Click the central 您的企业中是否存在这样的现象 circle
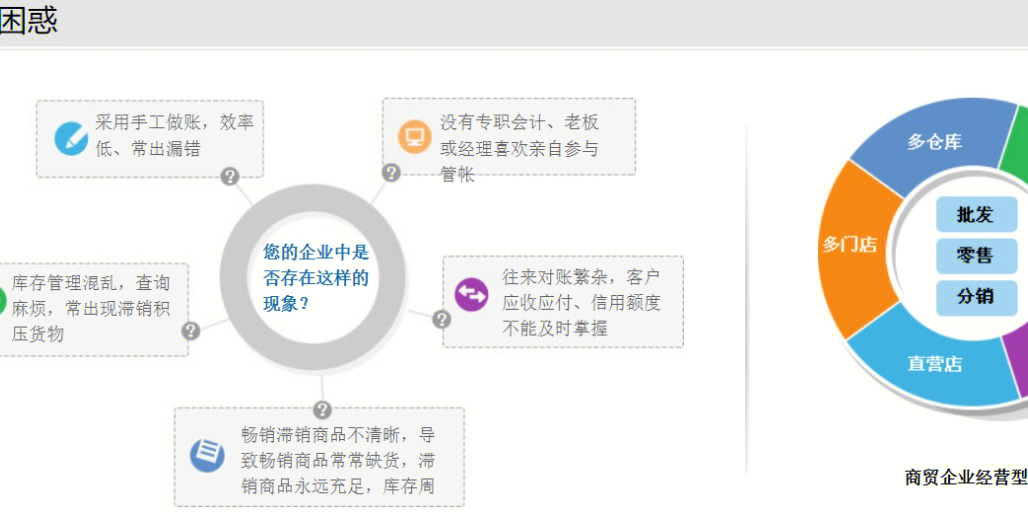The height and width of the screenshot is (514, 1028). point(314,277)
